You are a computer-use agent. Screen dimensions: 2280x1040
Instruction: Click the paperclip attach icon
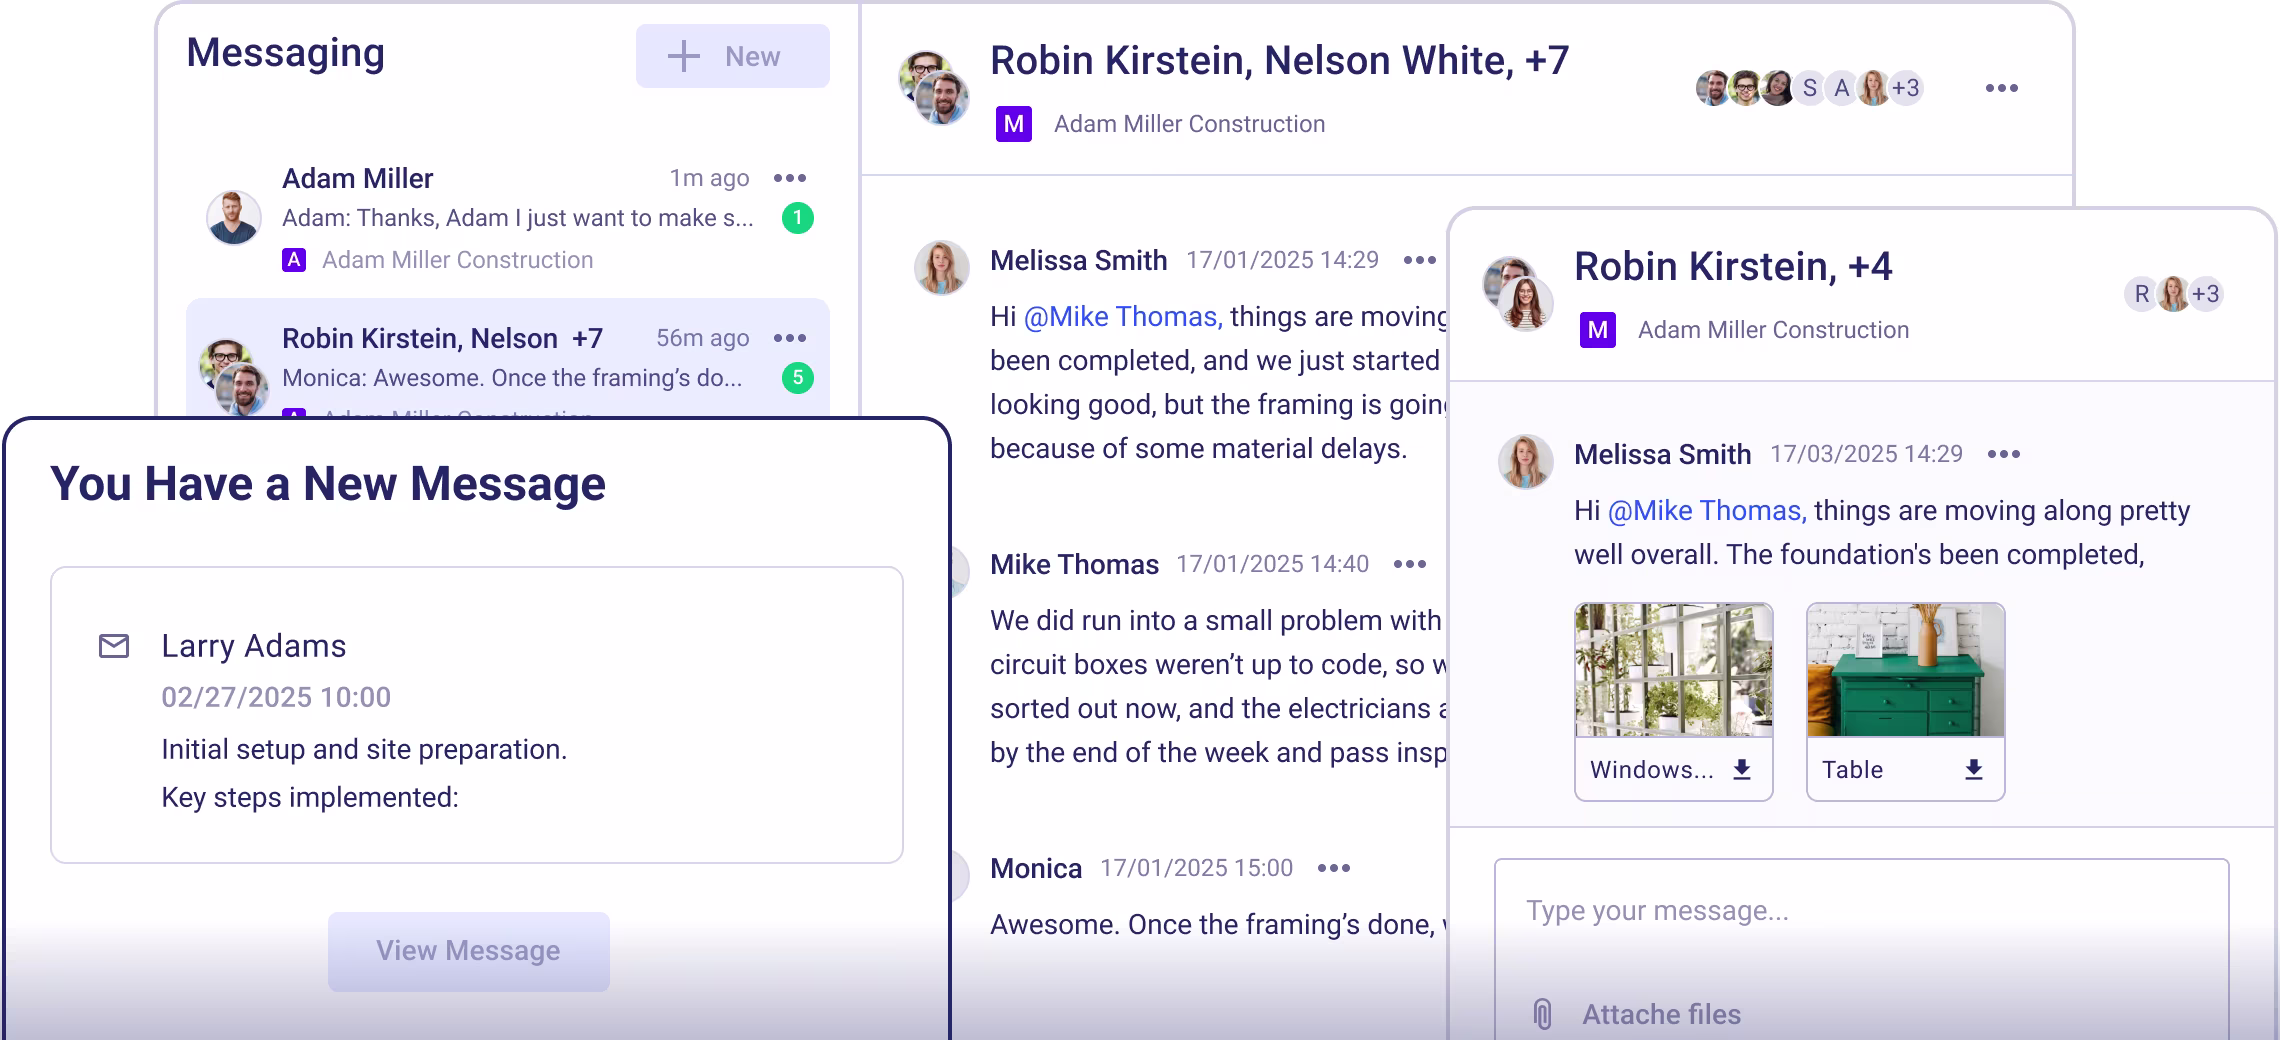pos(1541,1014)
